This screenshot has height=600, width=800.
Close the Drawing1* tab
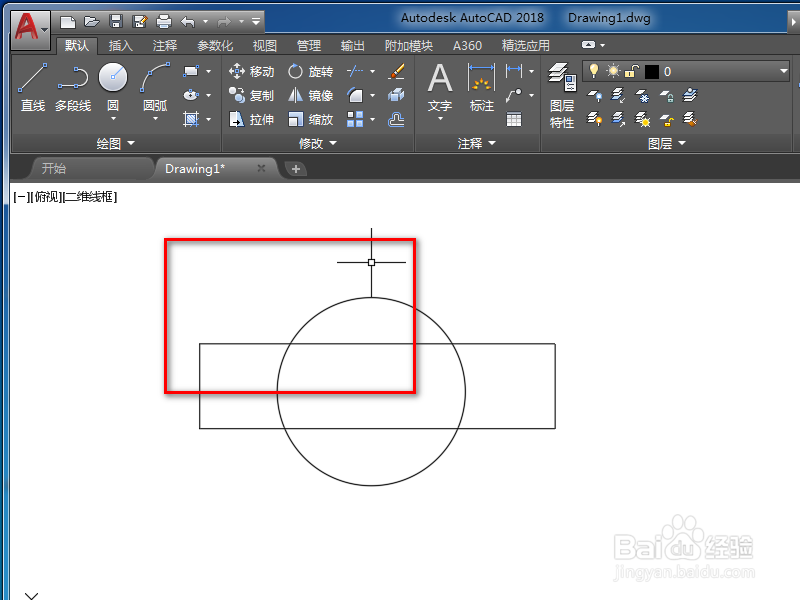[x=261, y=168]
